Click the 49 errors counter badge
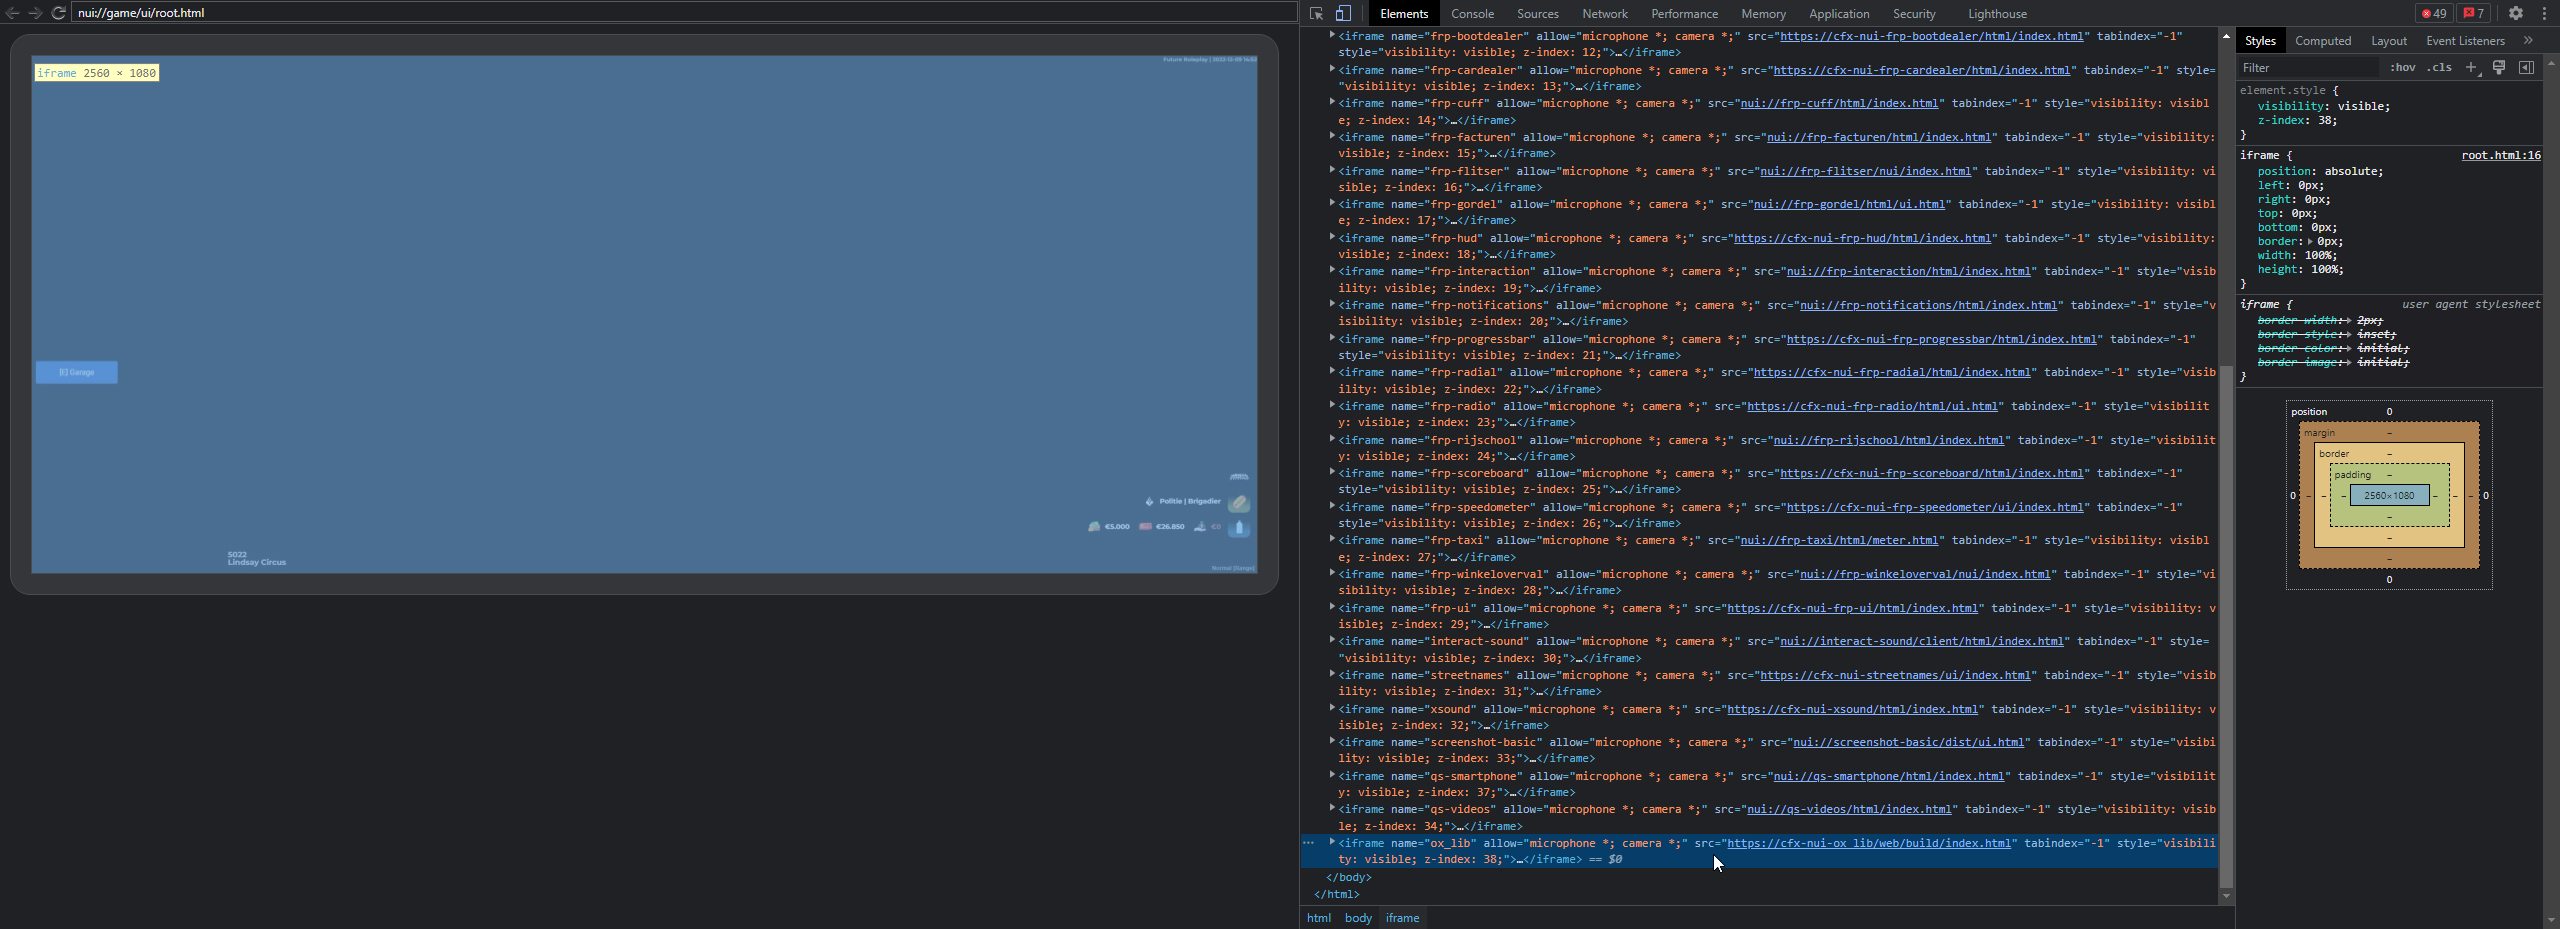The image size is (2560, 929). (x=2434, y=14)
